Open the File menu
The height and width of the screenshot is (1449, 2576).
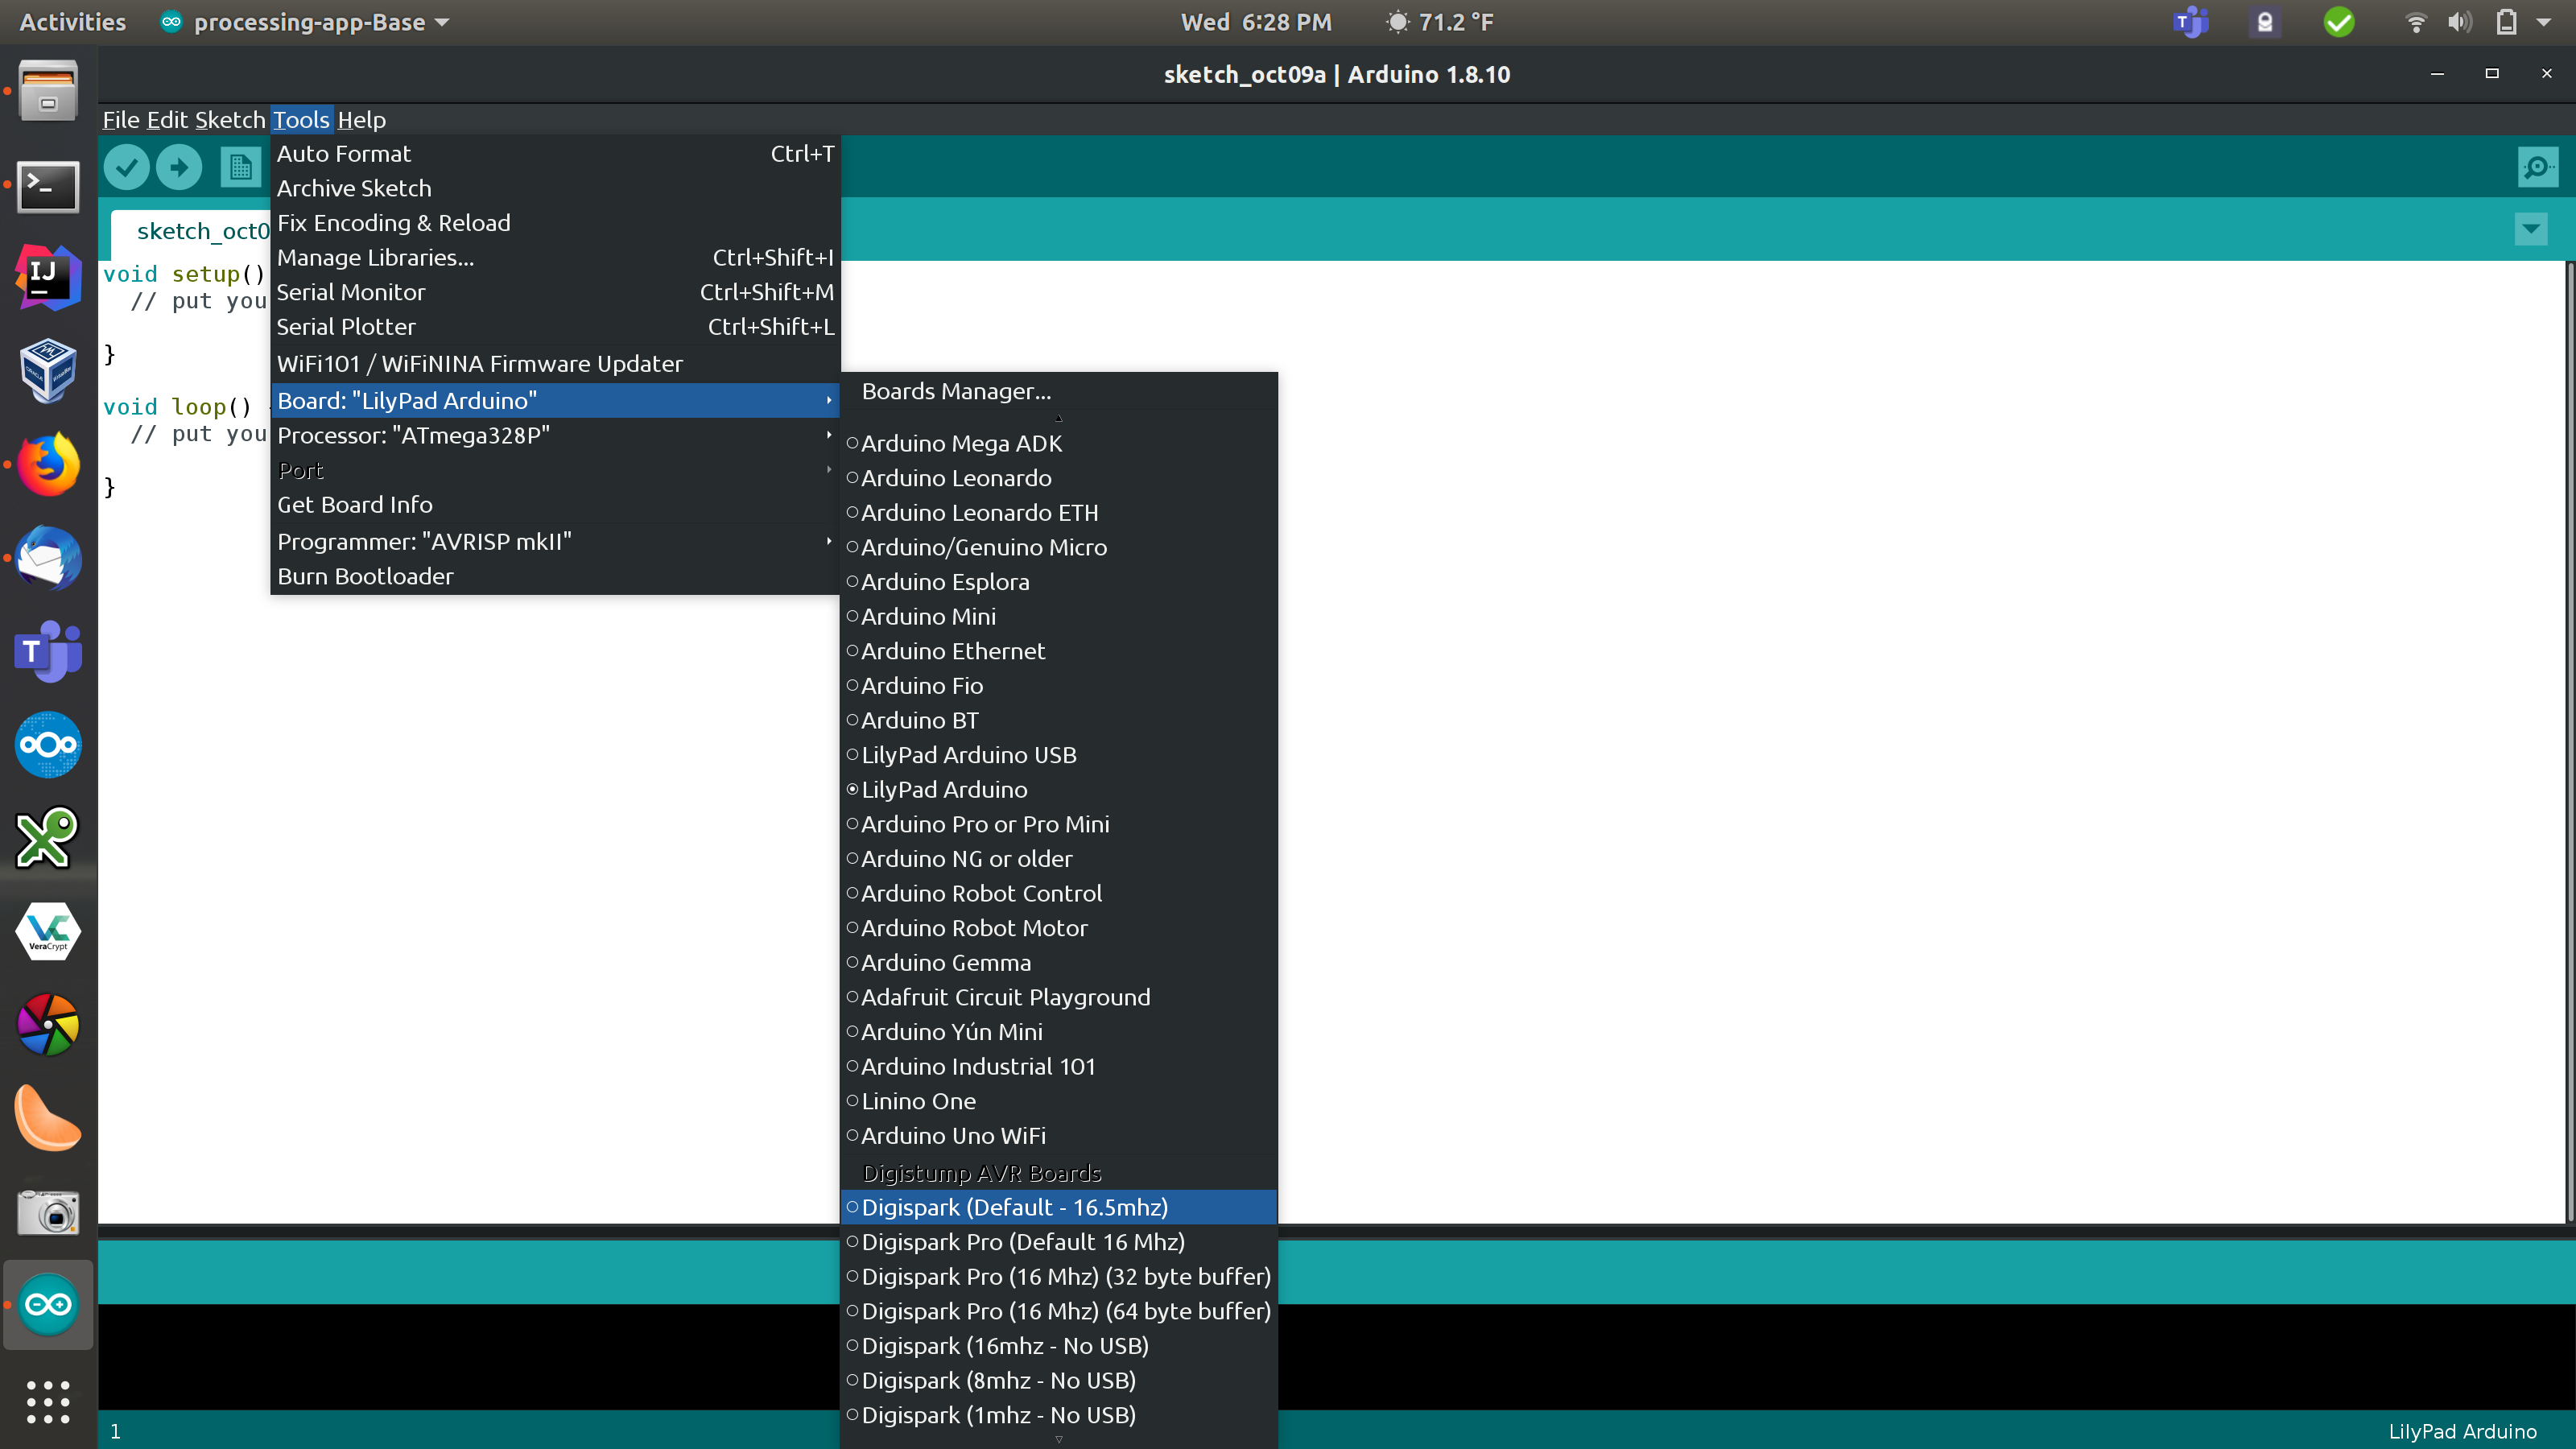121,120
